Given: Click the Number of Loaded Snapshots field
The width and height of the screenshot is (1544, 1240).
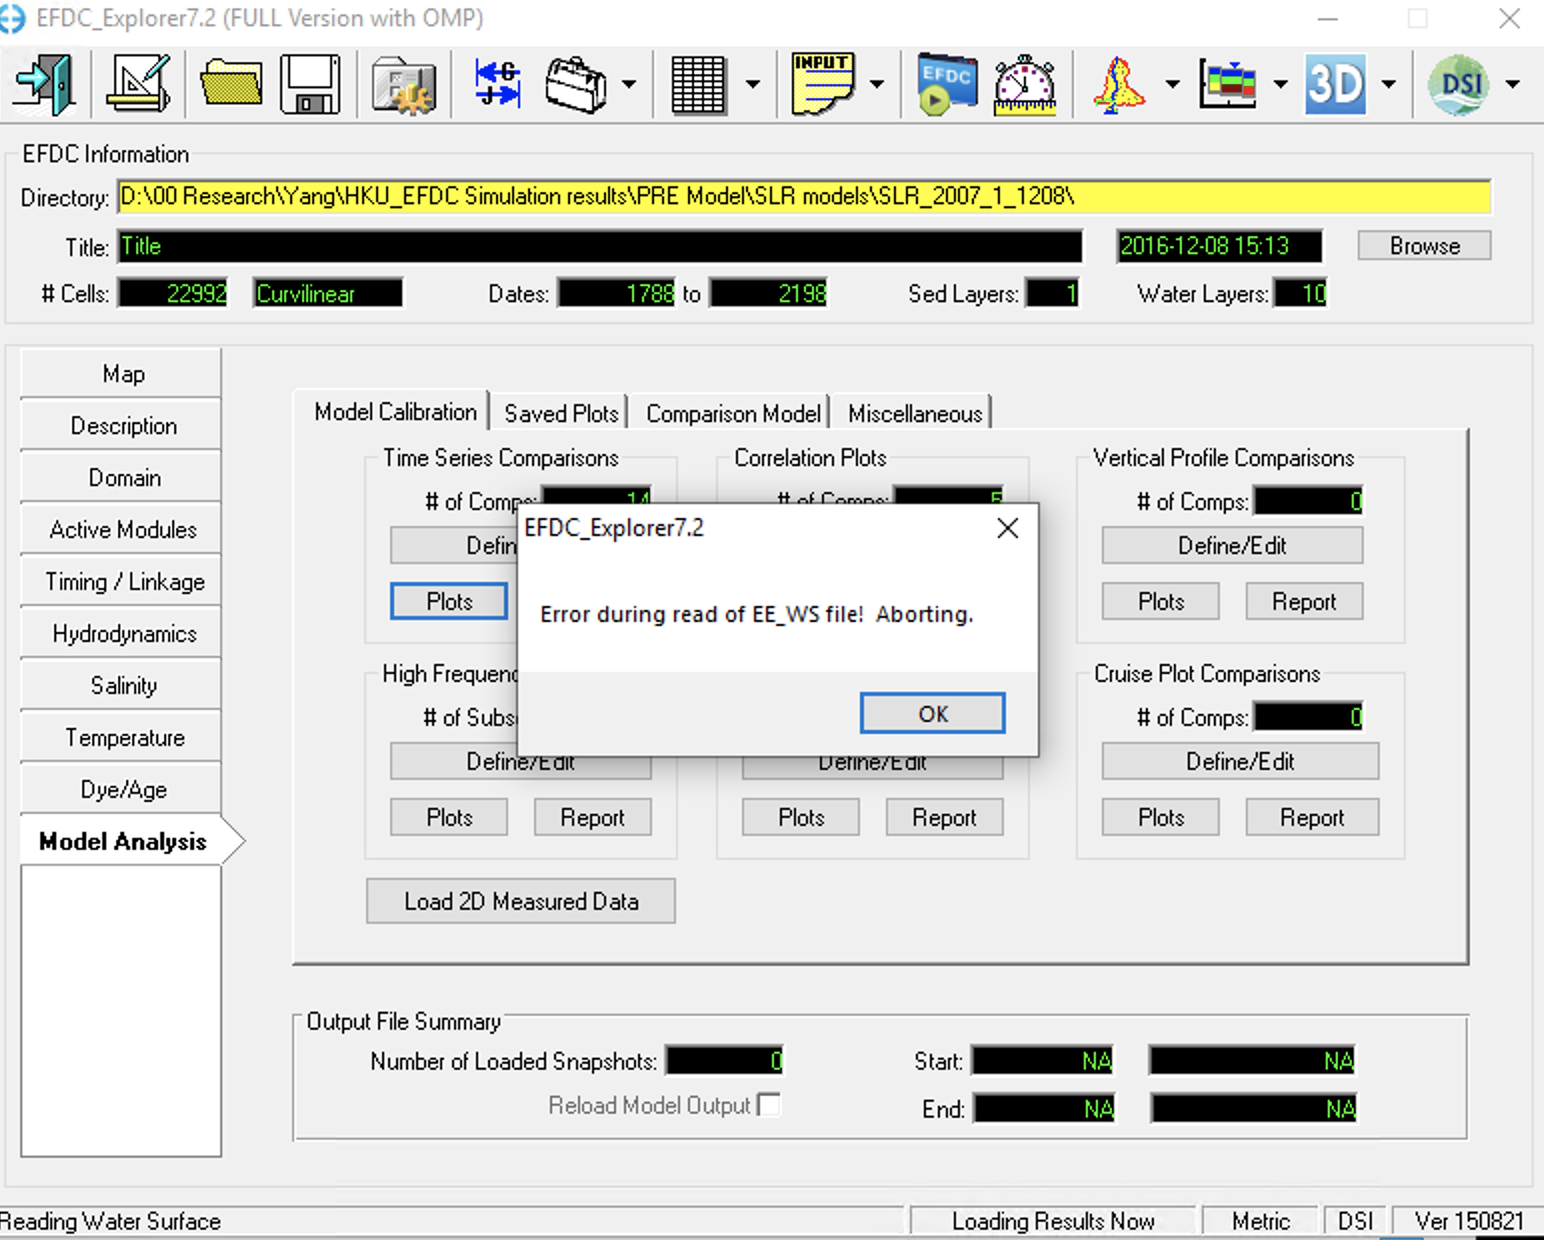Looking at the screenshot, I should 725,1060.
